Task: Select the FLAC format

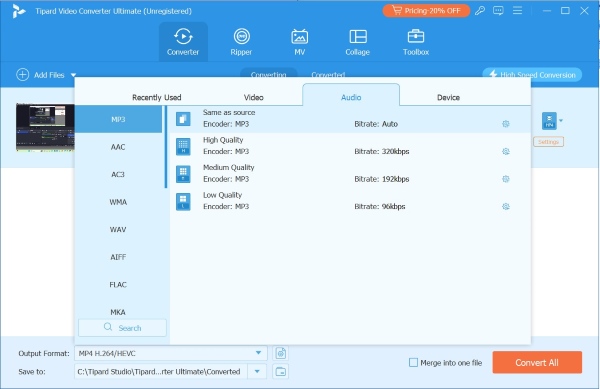Action: pos(118,285)
